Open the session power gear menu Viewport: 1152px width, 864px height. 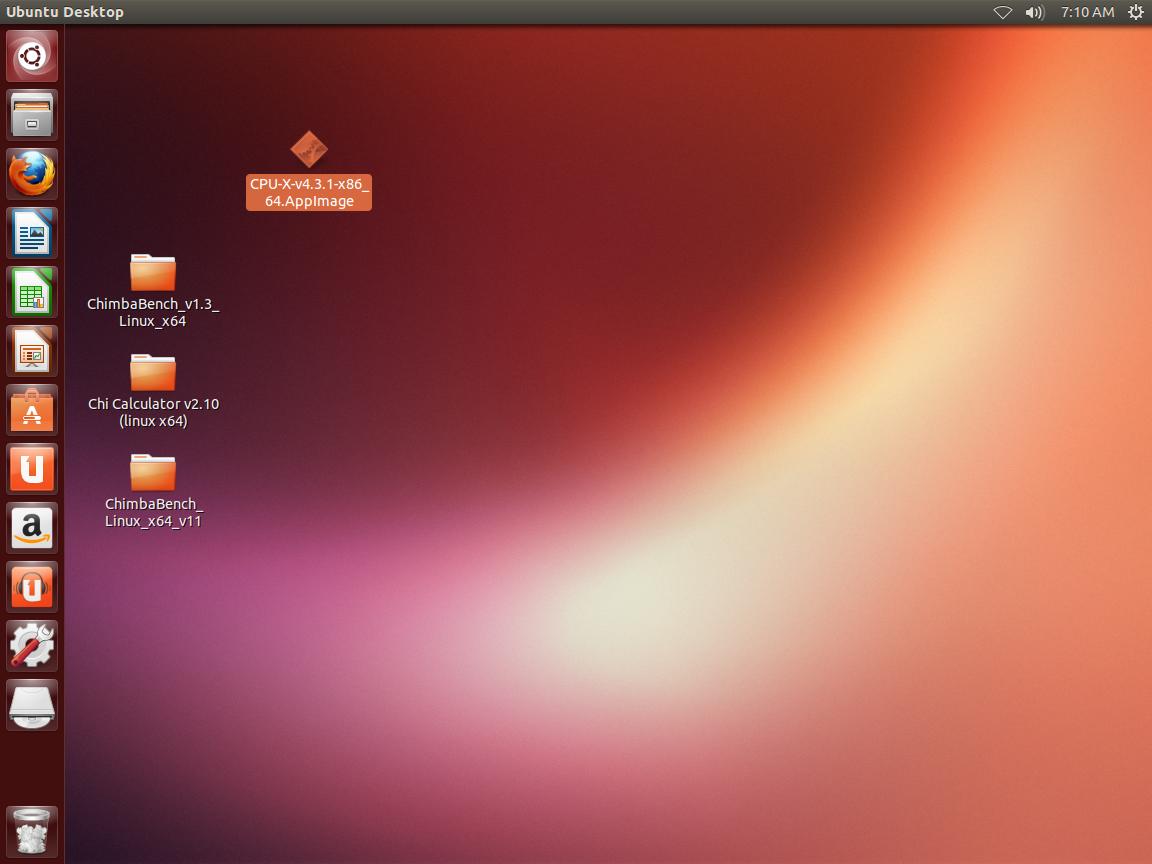pyautogui.click(x=1136, y=12)
